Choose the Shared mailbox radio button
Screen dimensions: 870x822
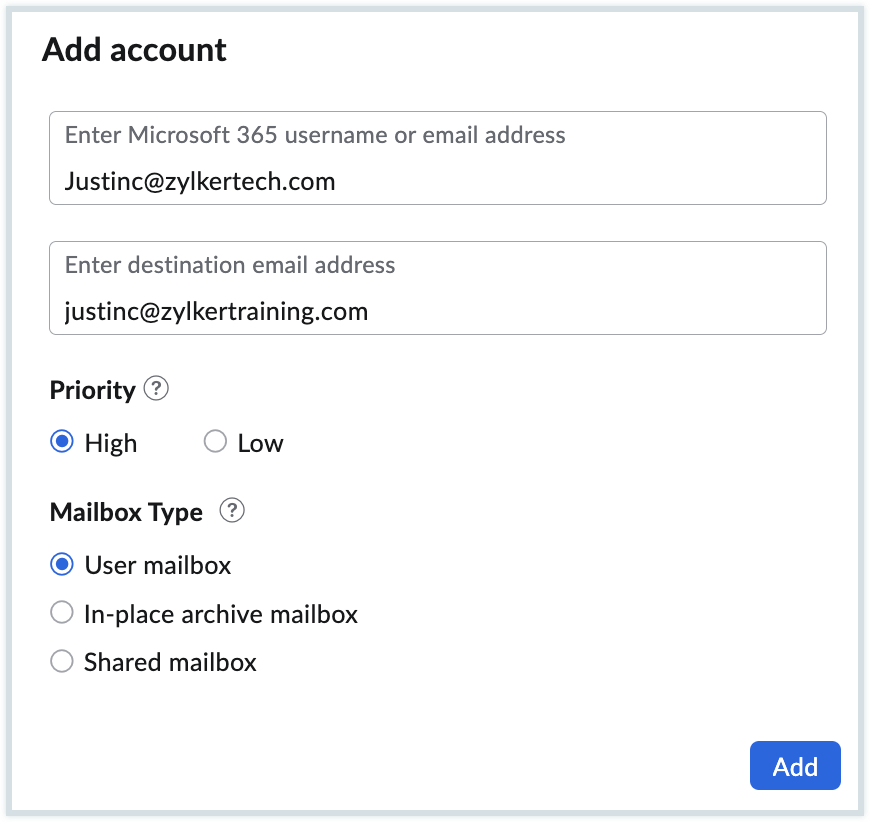[62, 662]
